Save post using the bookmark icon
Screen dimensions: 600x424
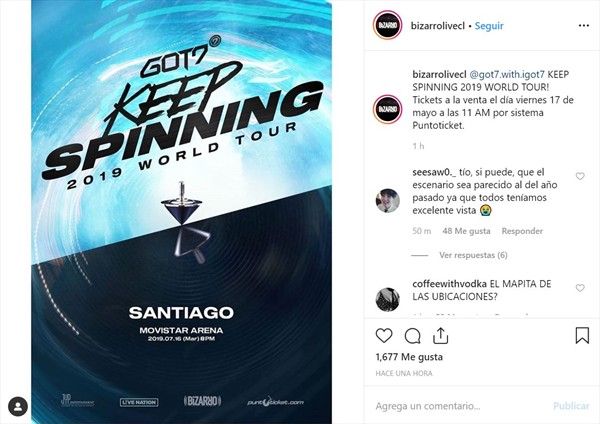[x=582, y=335]
